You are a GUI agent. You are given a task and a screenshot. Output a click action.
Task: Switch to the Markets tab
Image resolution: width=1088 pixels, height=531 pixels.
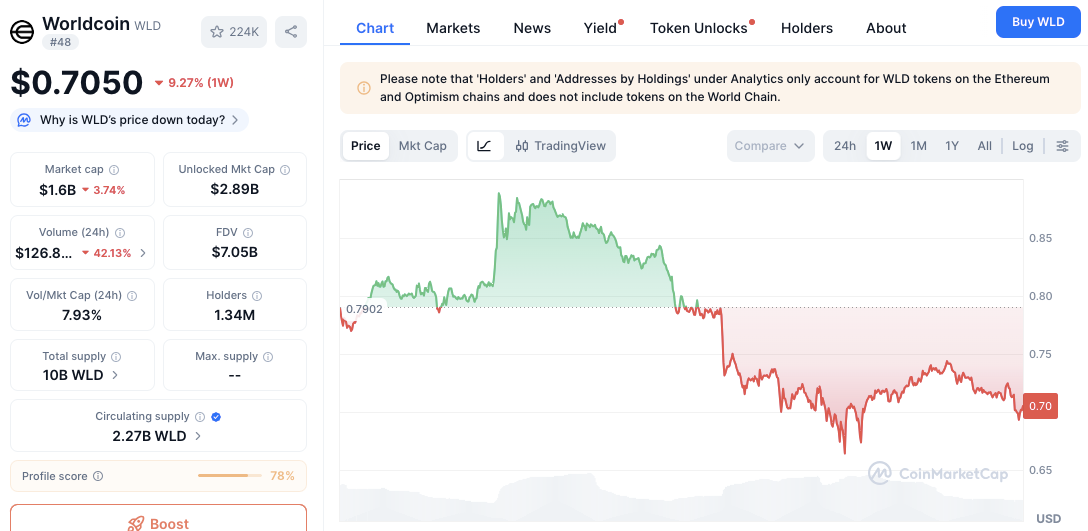453,28
